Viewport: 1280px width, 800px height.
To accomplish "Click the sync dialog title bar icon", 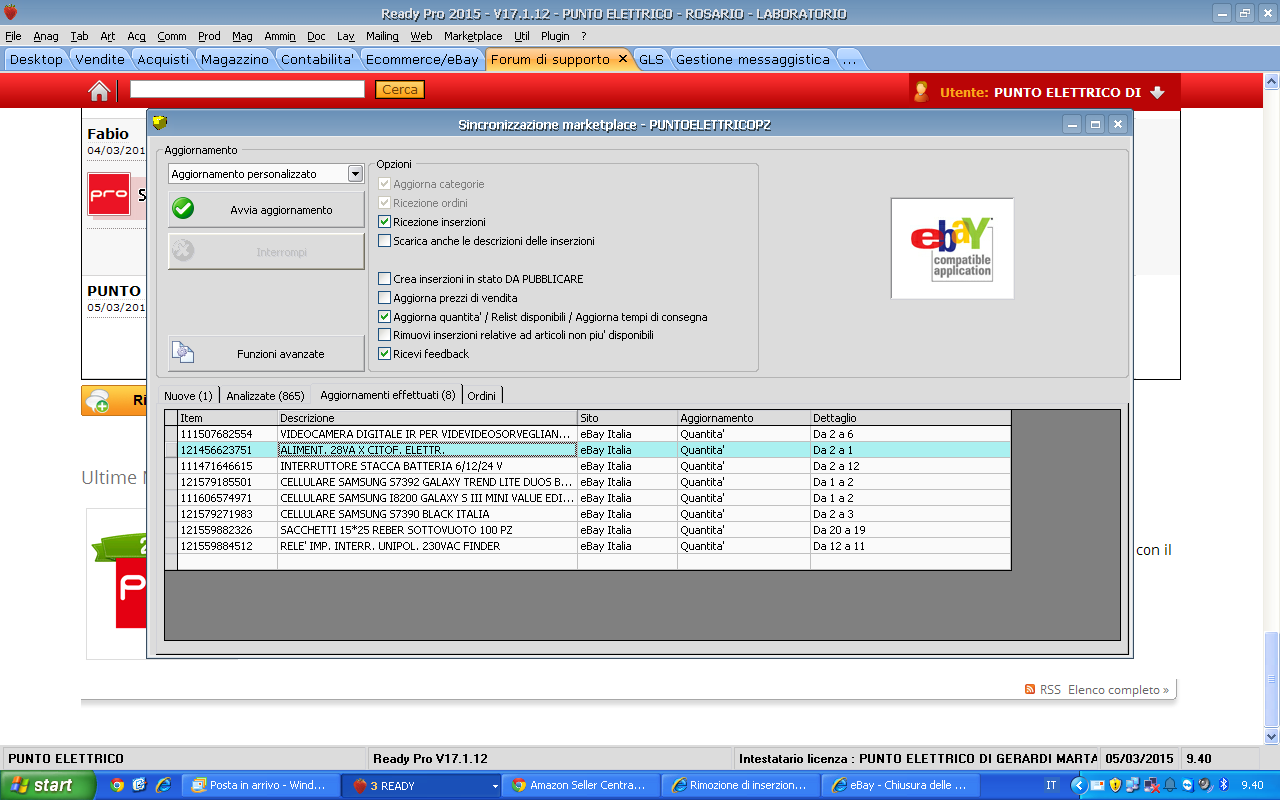I will pyautogui.click(x=160, y=124).
